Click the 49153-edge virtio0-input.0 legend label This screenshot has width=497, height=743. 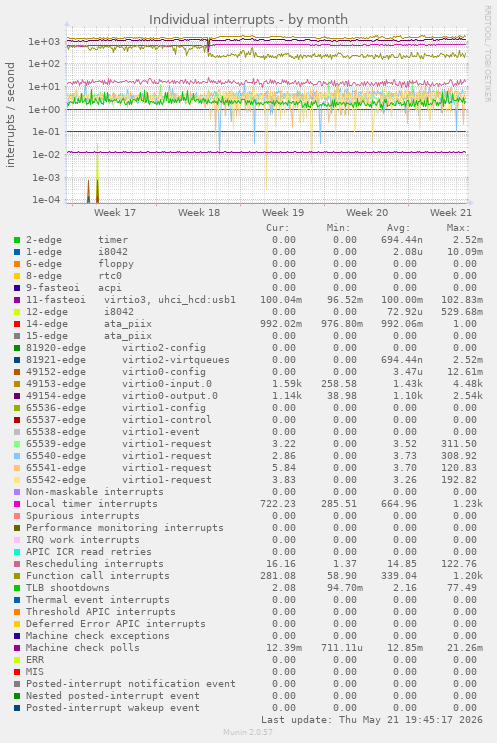point(119,384)
